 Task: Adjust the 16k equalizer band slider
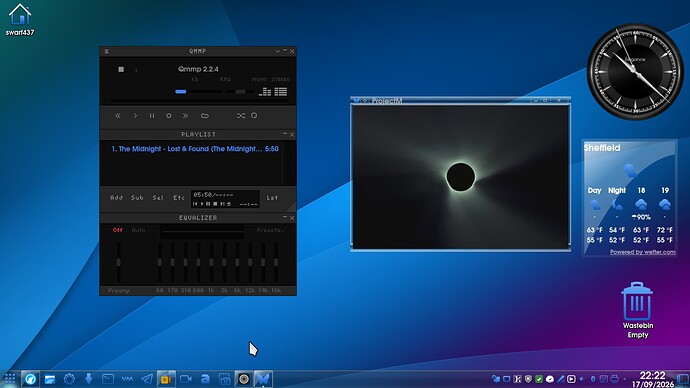pyautogui.click(x=276, y=262)
